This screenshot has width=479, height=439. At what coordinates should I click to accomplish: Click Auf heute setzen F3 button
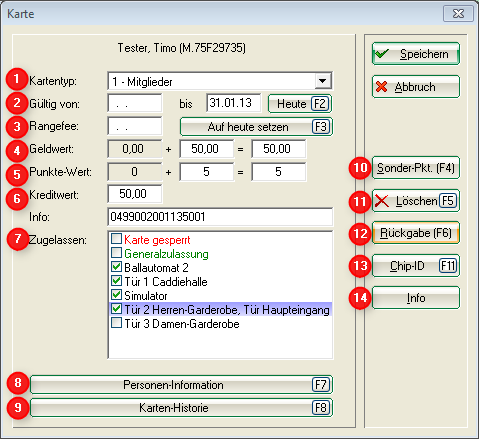256,127
